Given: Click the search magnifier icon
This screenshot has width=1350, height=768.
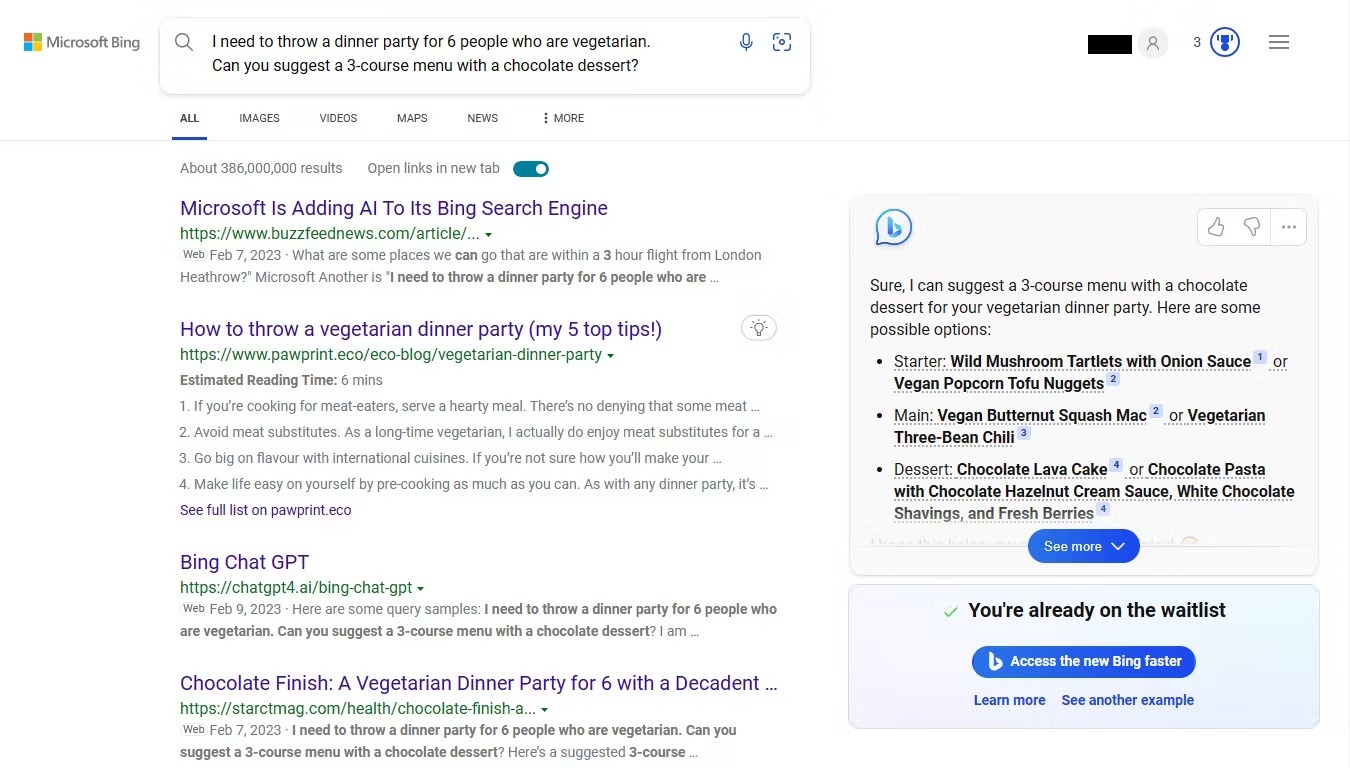Looking at the screenshot, I should coord(184,42).
